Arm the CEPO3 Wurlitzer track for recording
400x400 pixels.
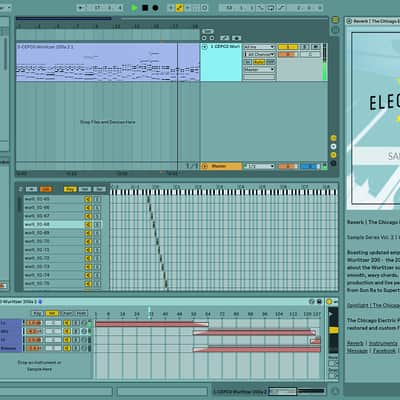pyautogui.click(x=315, y=47)
